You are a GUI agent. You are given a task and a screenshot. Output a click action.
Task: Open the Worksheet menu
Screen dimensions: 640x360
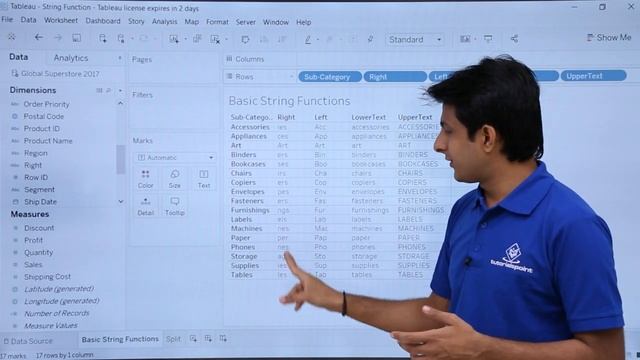(x=61, y=20)
